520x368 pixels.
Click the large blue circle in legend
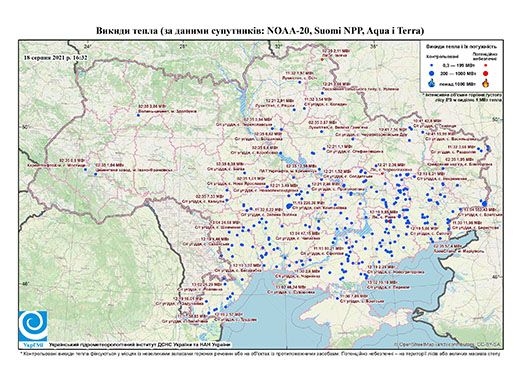pos(432,73)
